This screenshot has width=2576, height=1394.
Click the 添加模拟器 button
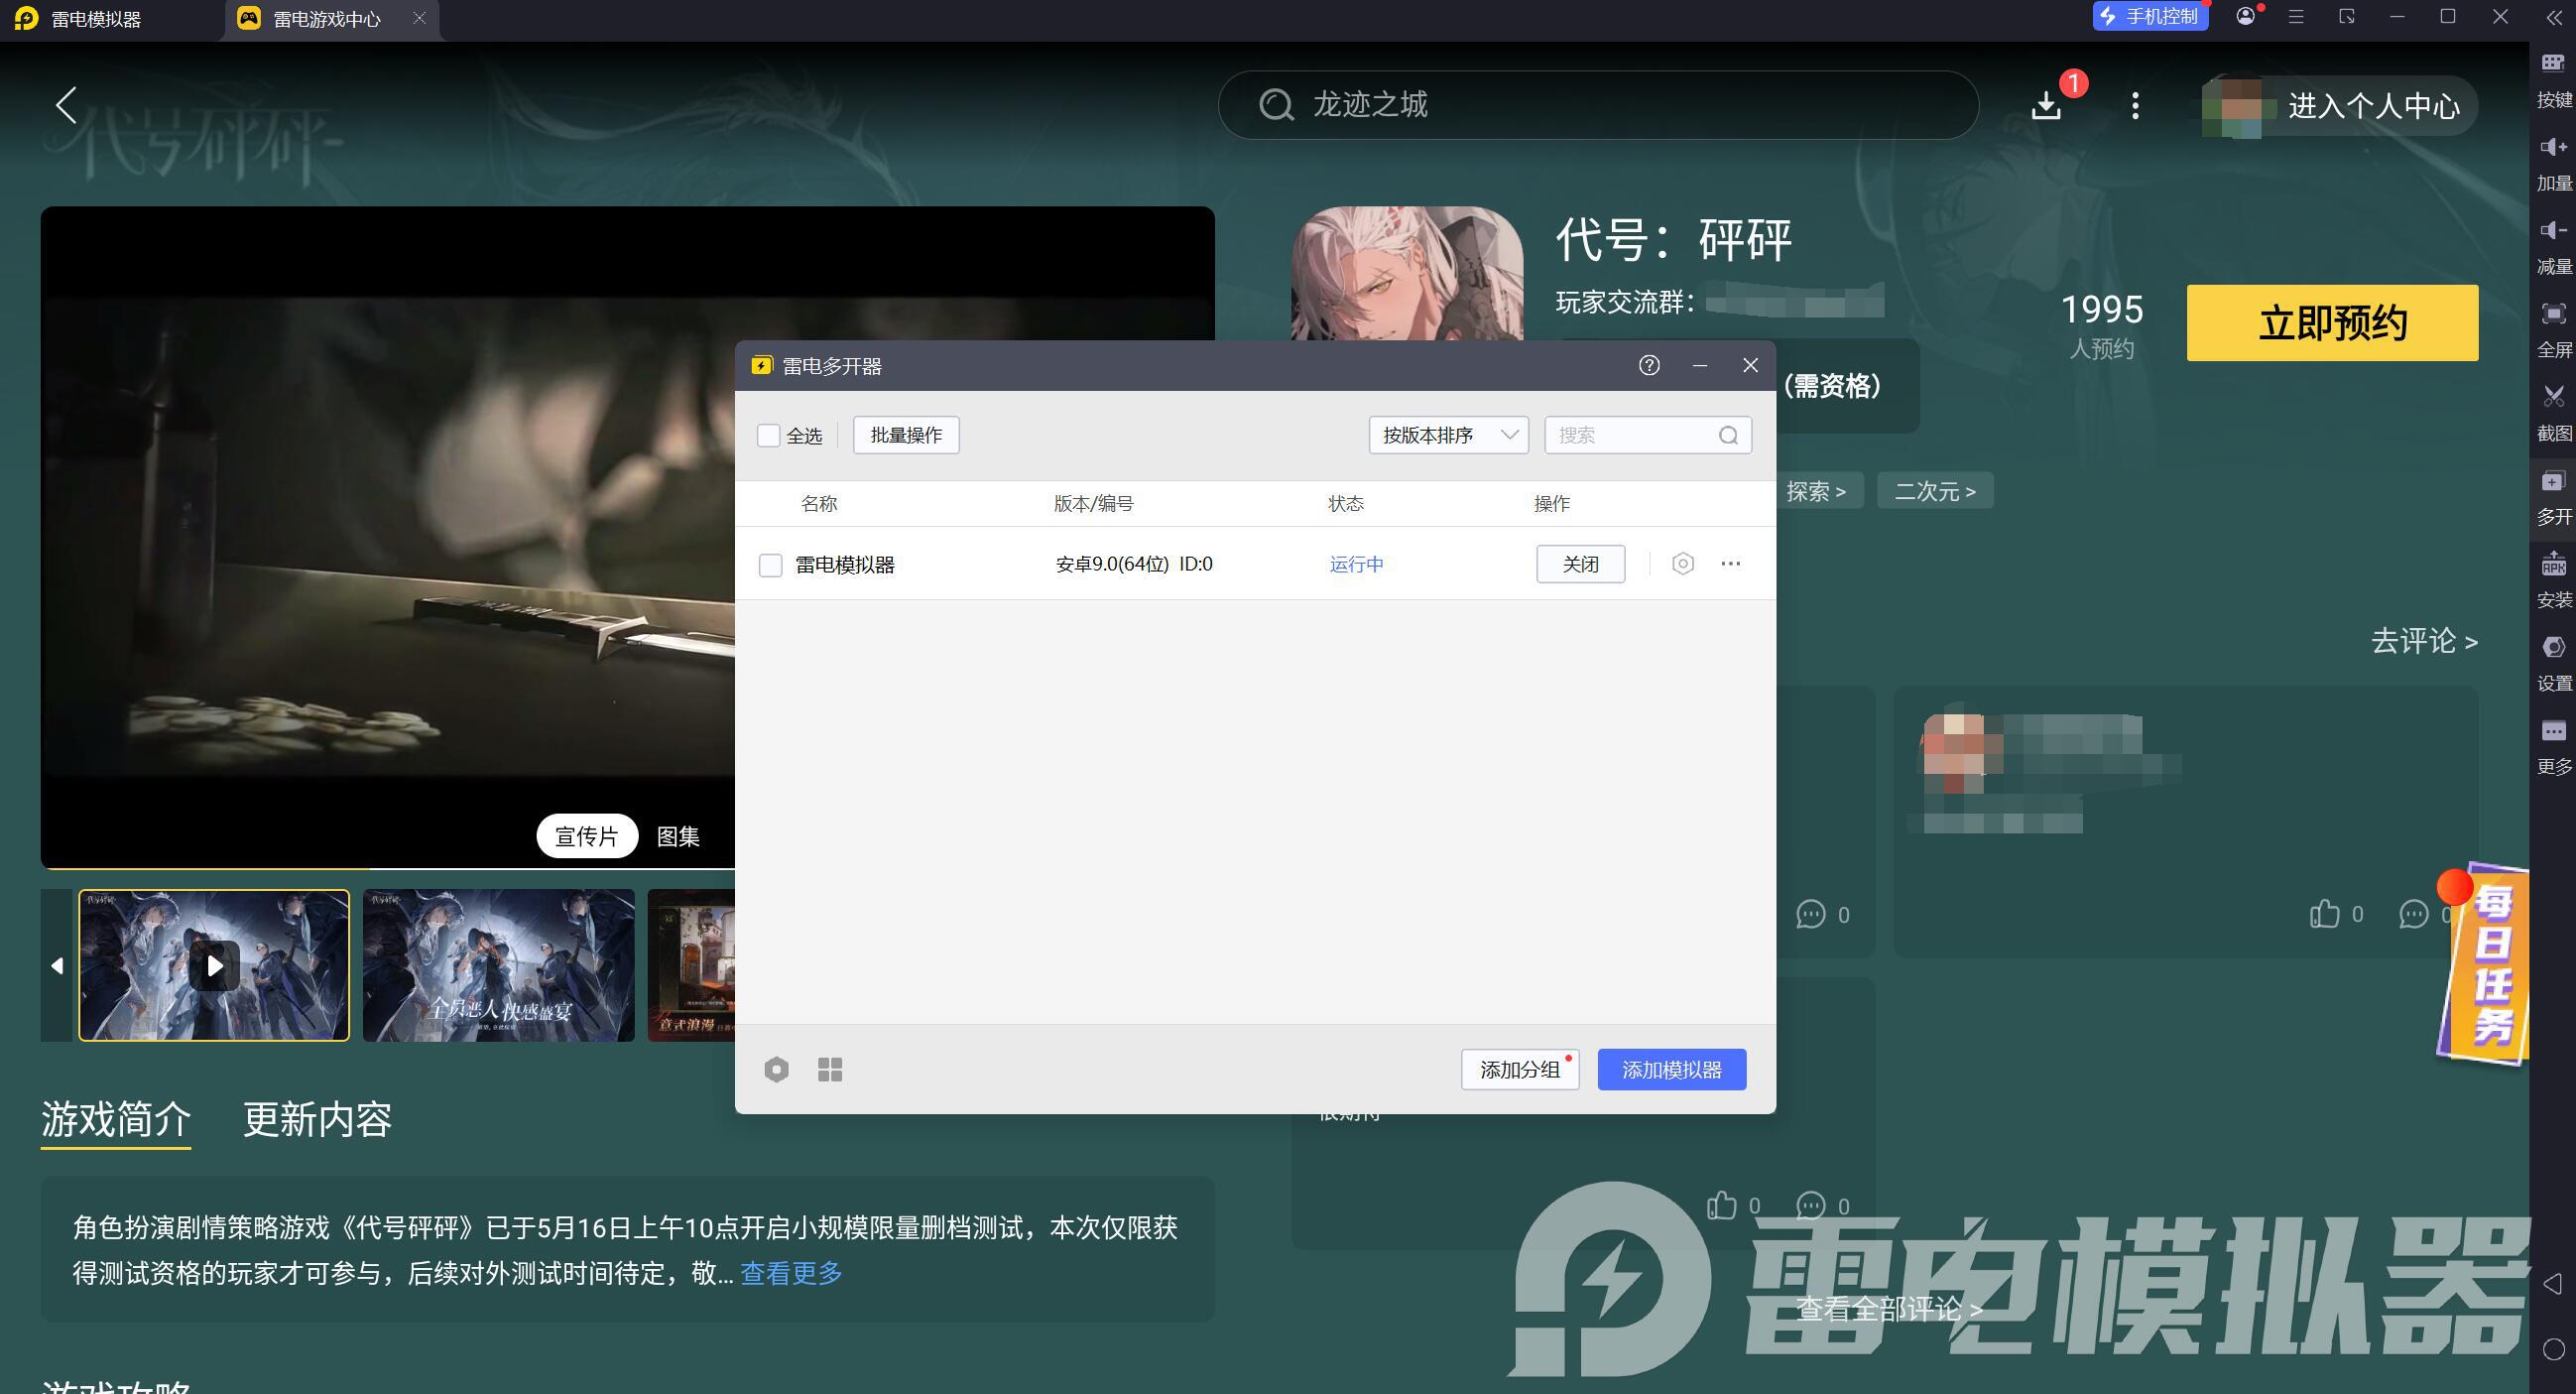point(1671,1070)
